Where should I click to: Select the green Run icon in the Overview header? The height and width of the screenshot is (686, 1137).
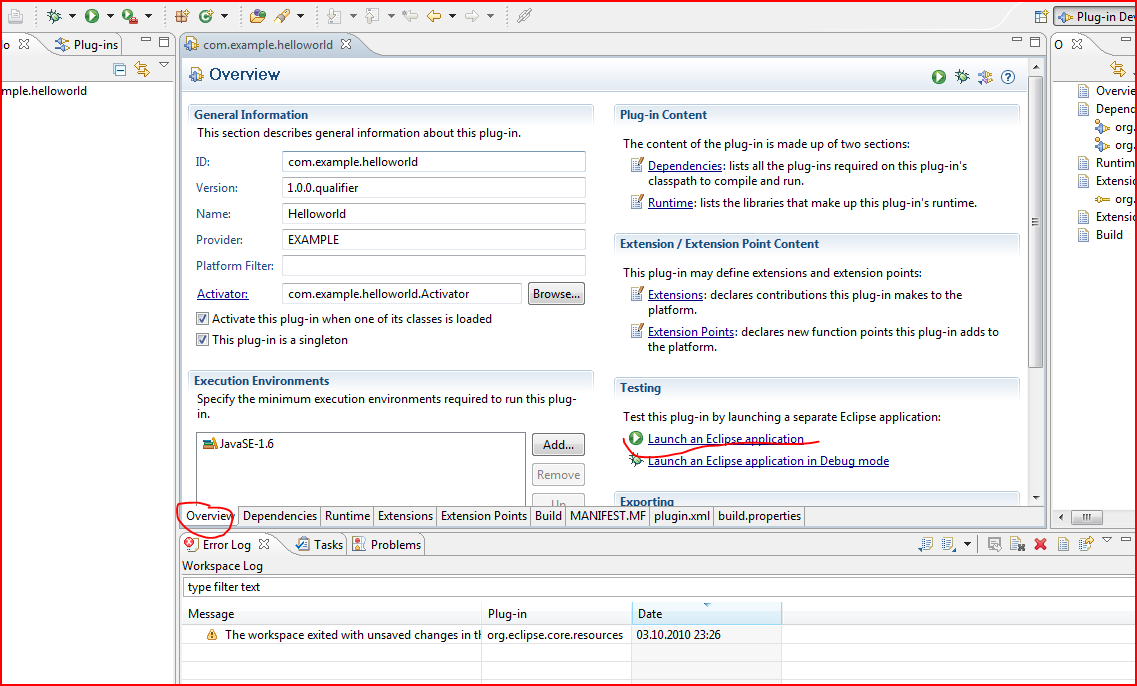[938, 76]
